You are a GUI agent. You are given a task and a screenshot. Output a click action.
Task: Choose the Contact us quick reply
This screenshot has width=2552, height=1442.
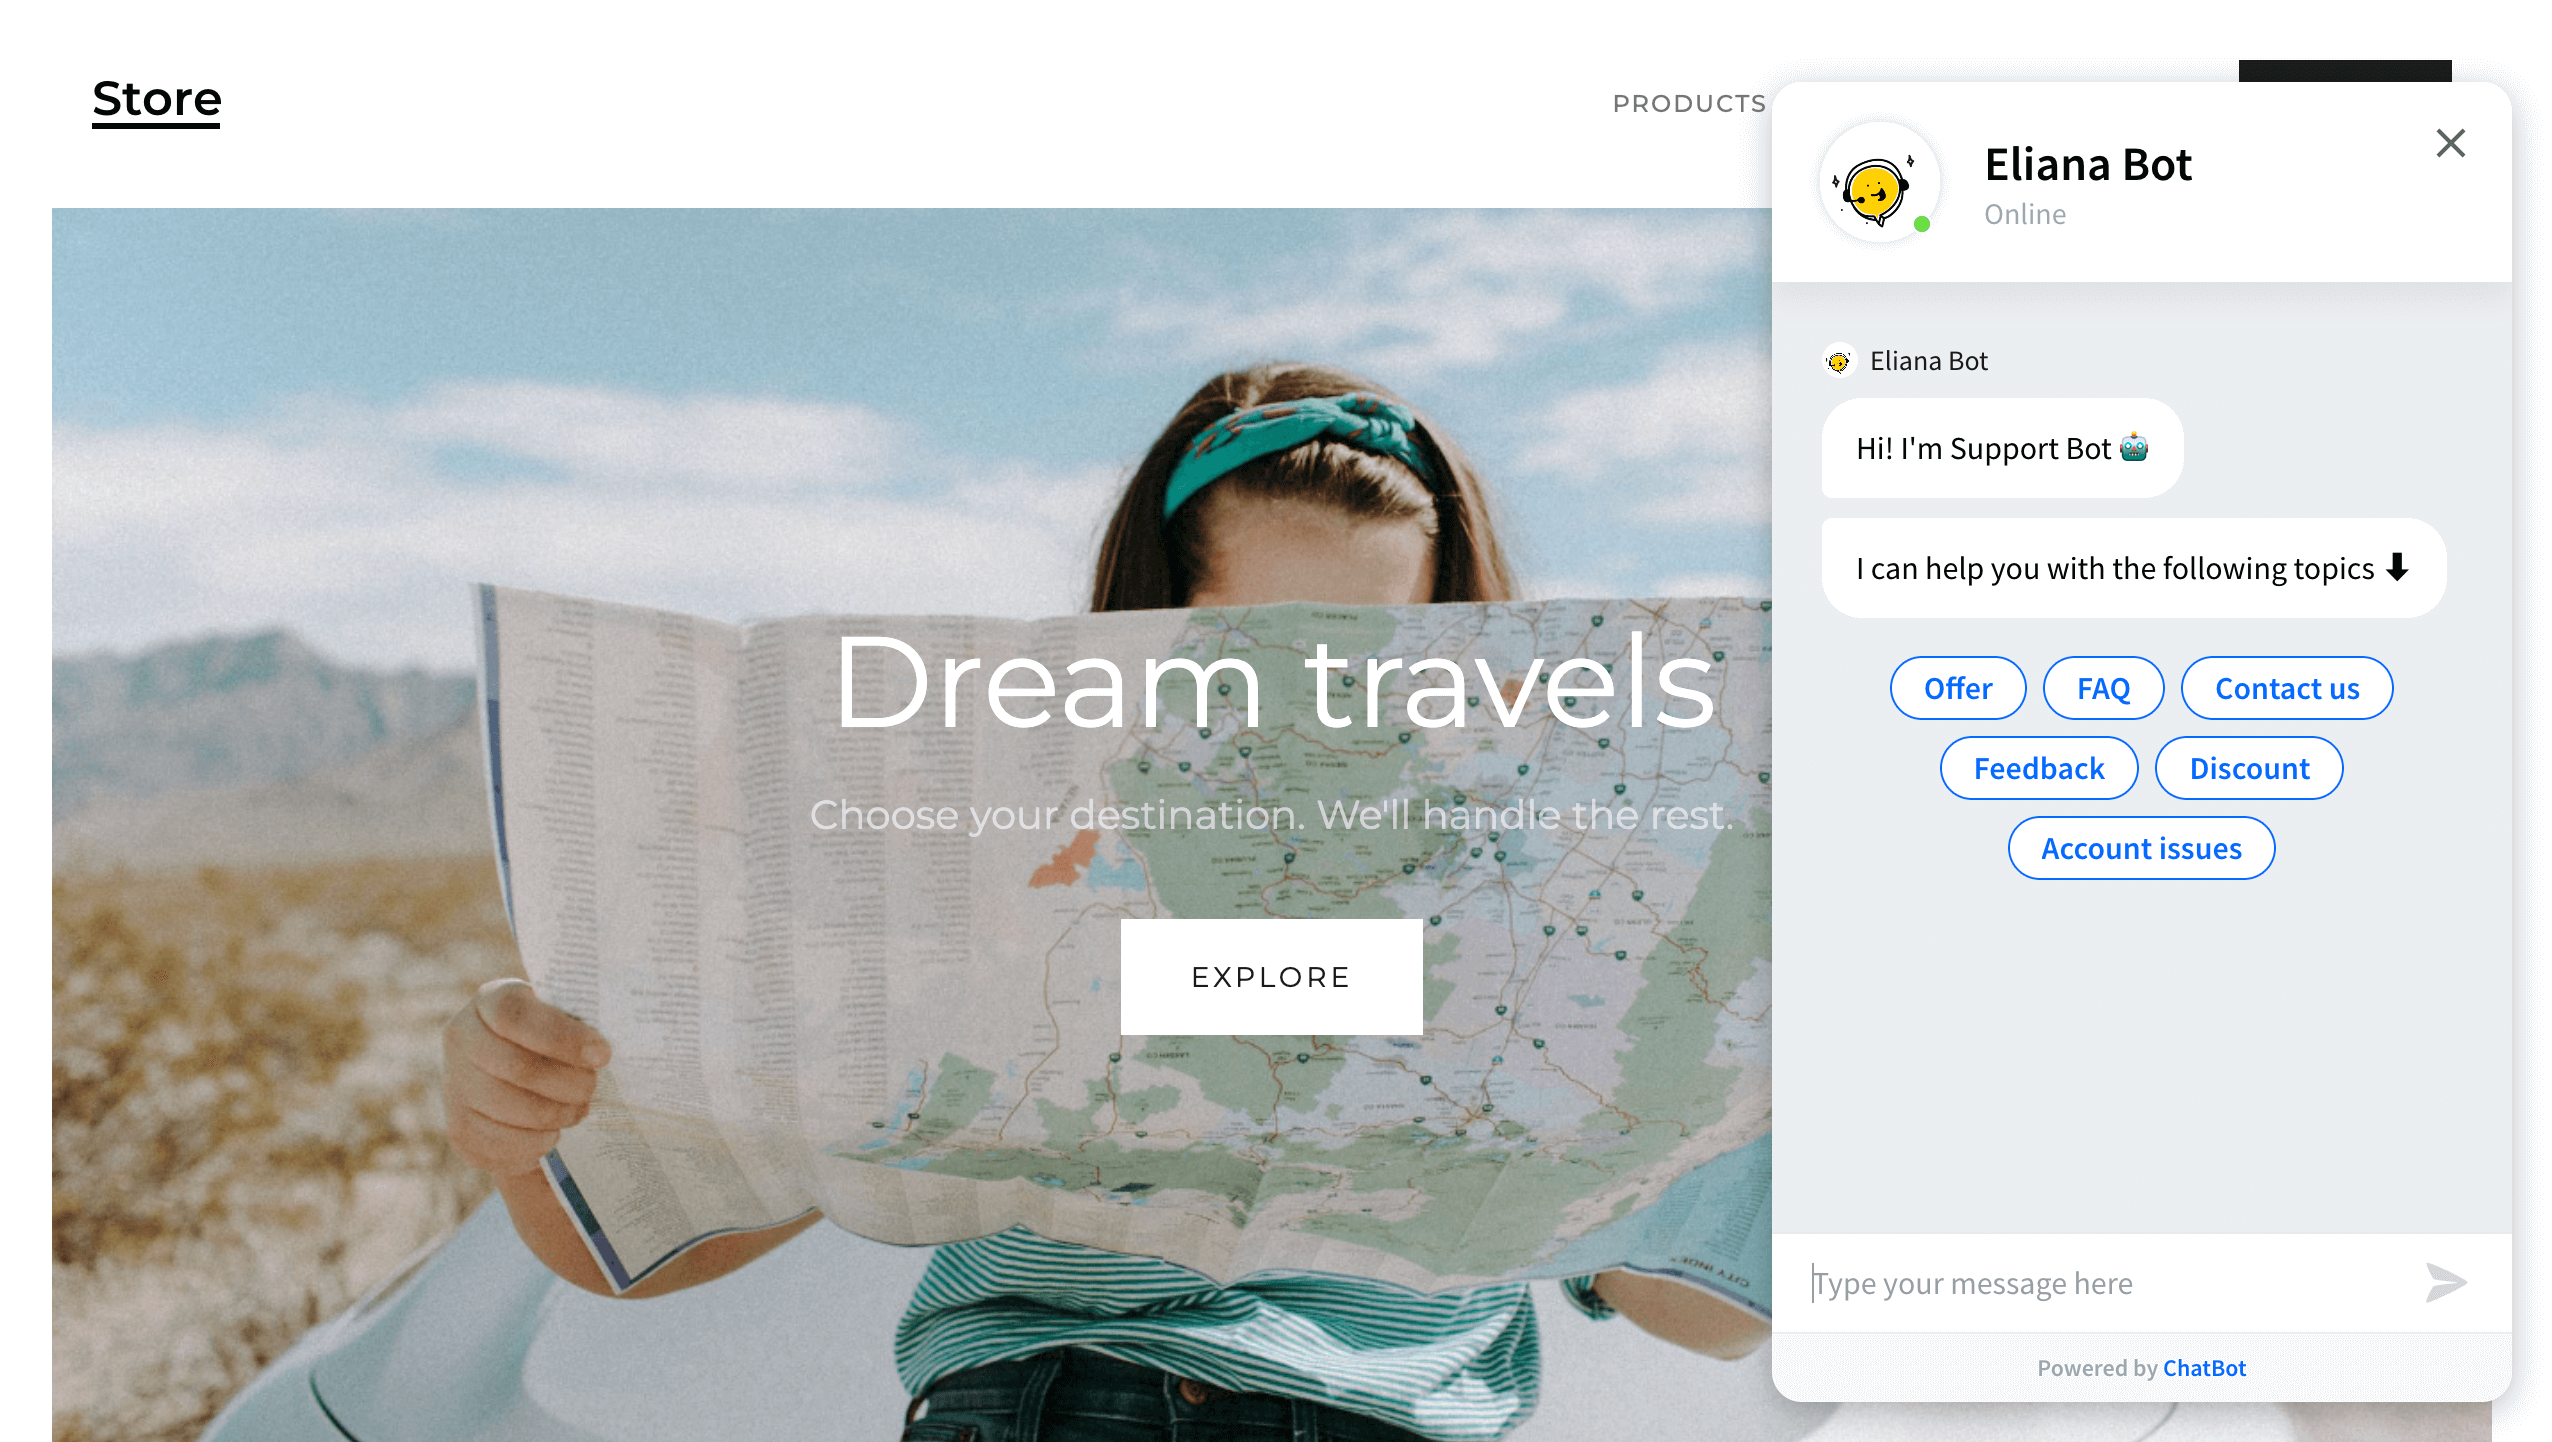(x=2287, y=688)
